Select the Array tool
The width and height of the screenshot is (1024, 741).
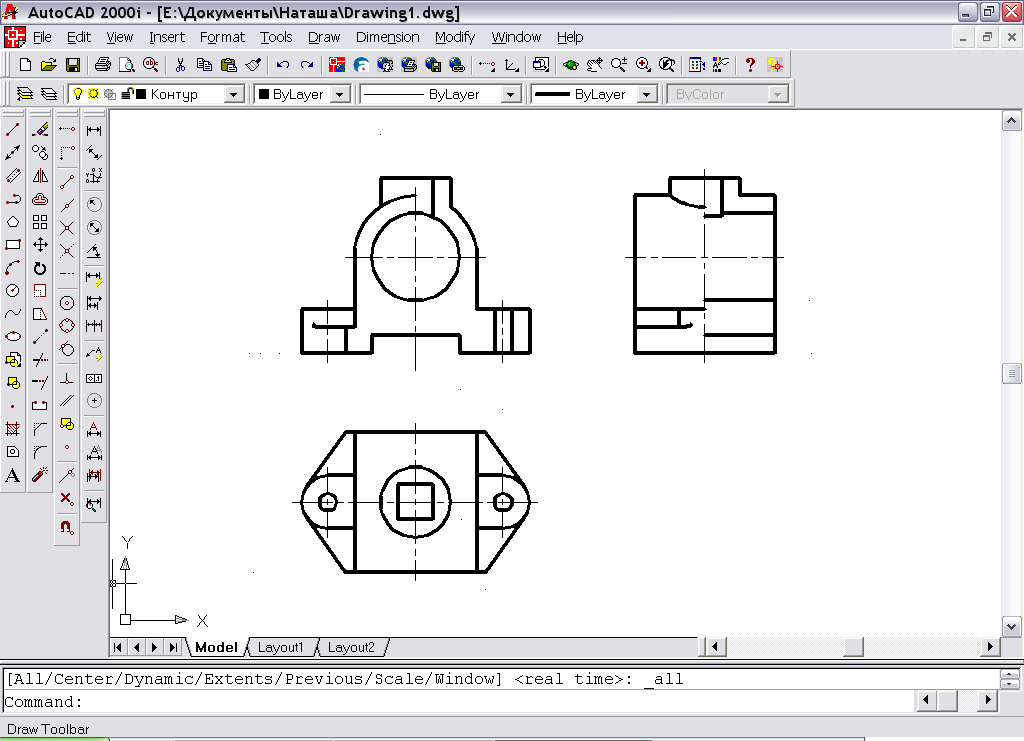click(40, 221)
